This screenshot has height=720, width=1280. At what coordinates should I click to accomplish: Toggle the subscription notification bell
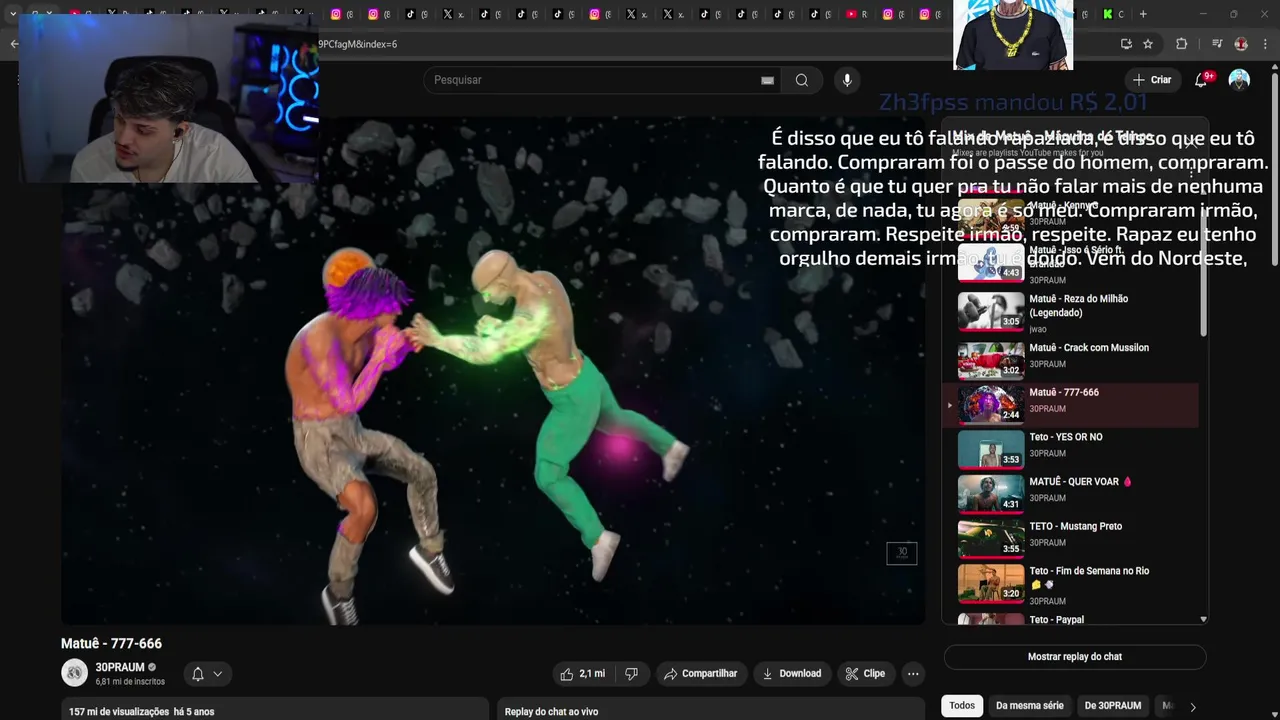coord(198,674)
